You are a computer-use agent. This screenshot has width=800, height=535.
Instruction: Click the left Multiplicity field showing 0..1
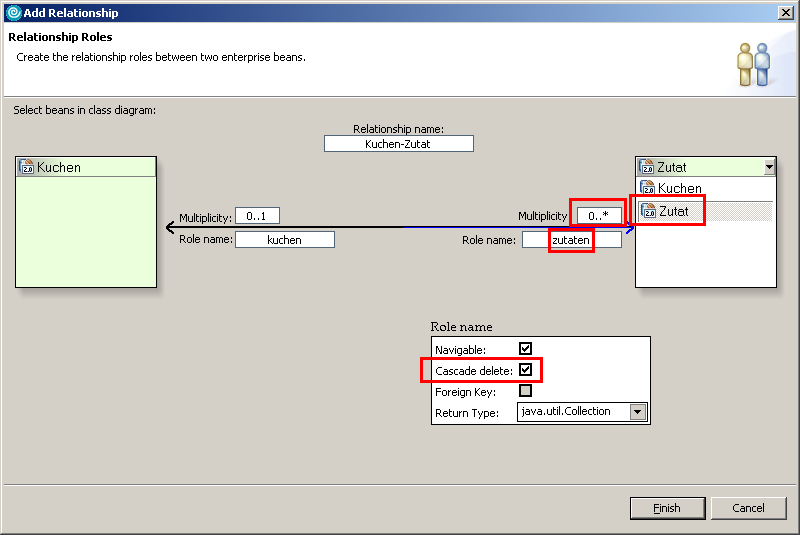click(x=257, y=216)
